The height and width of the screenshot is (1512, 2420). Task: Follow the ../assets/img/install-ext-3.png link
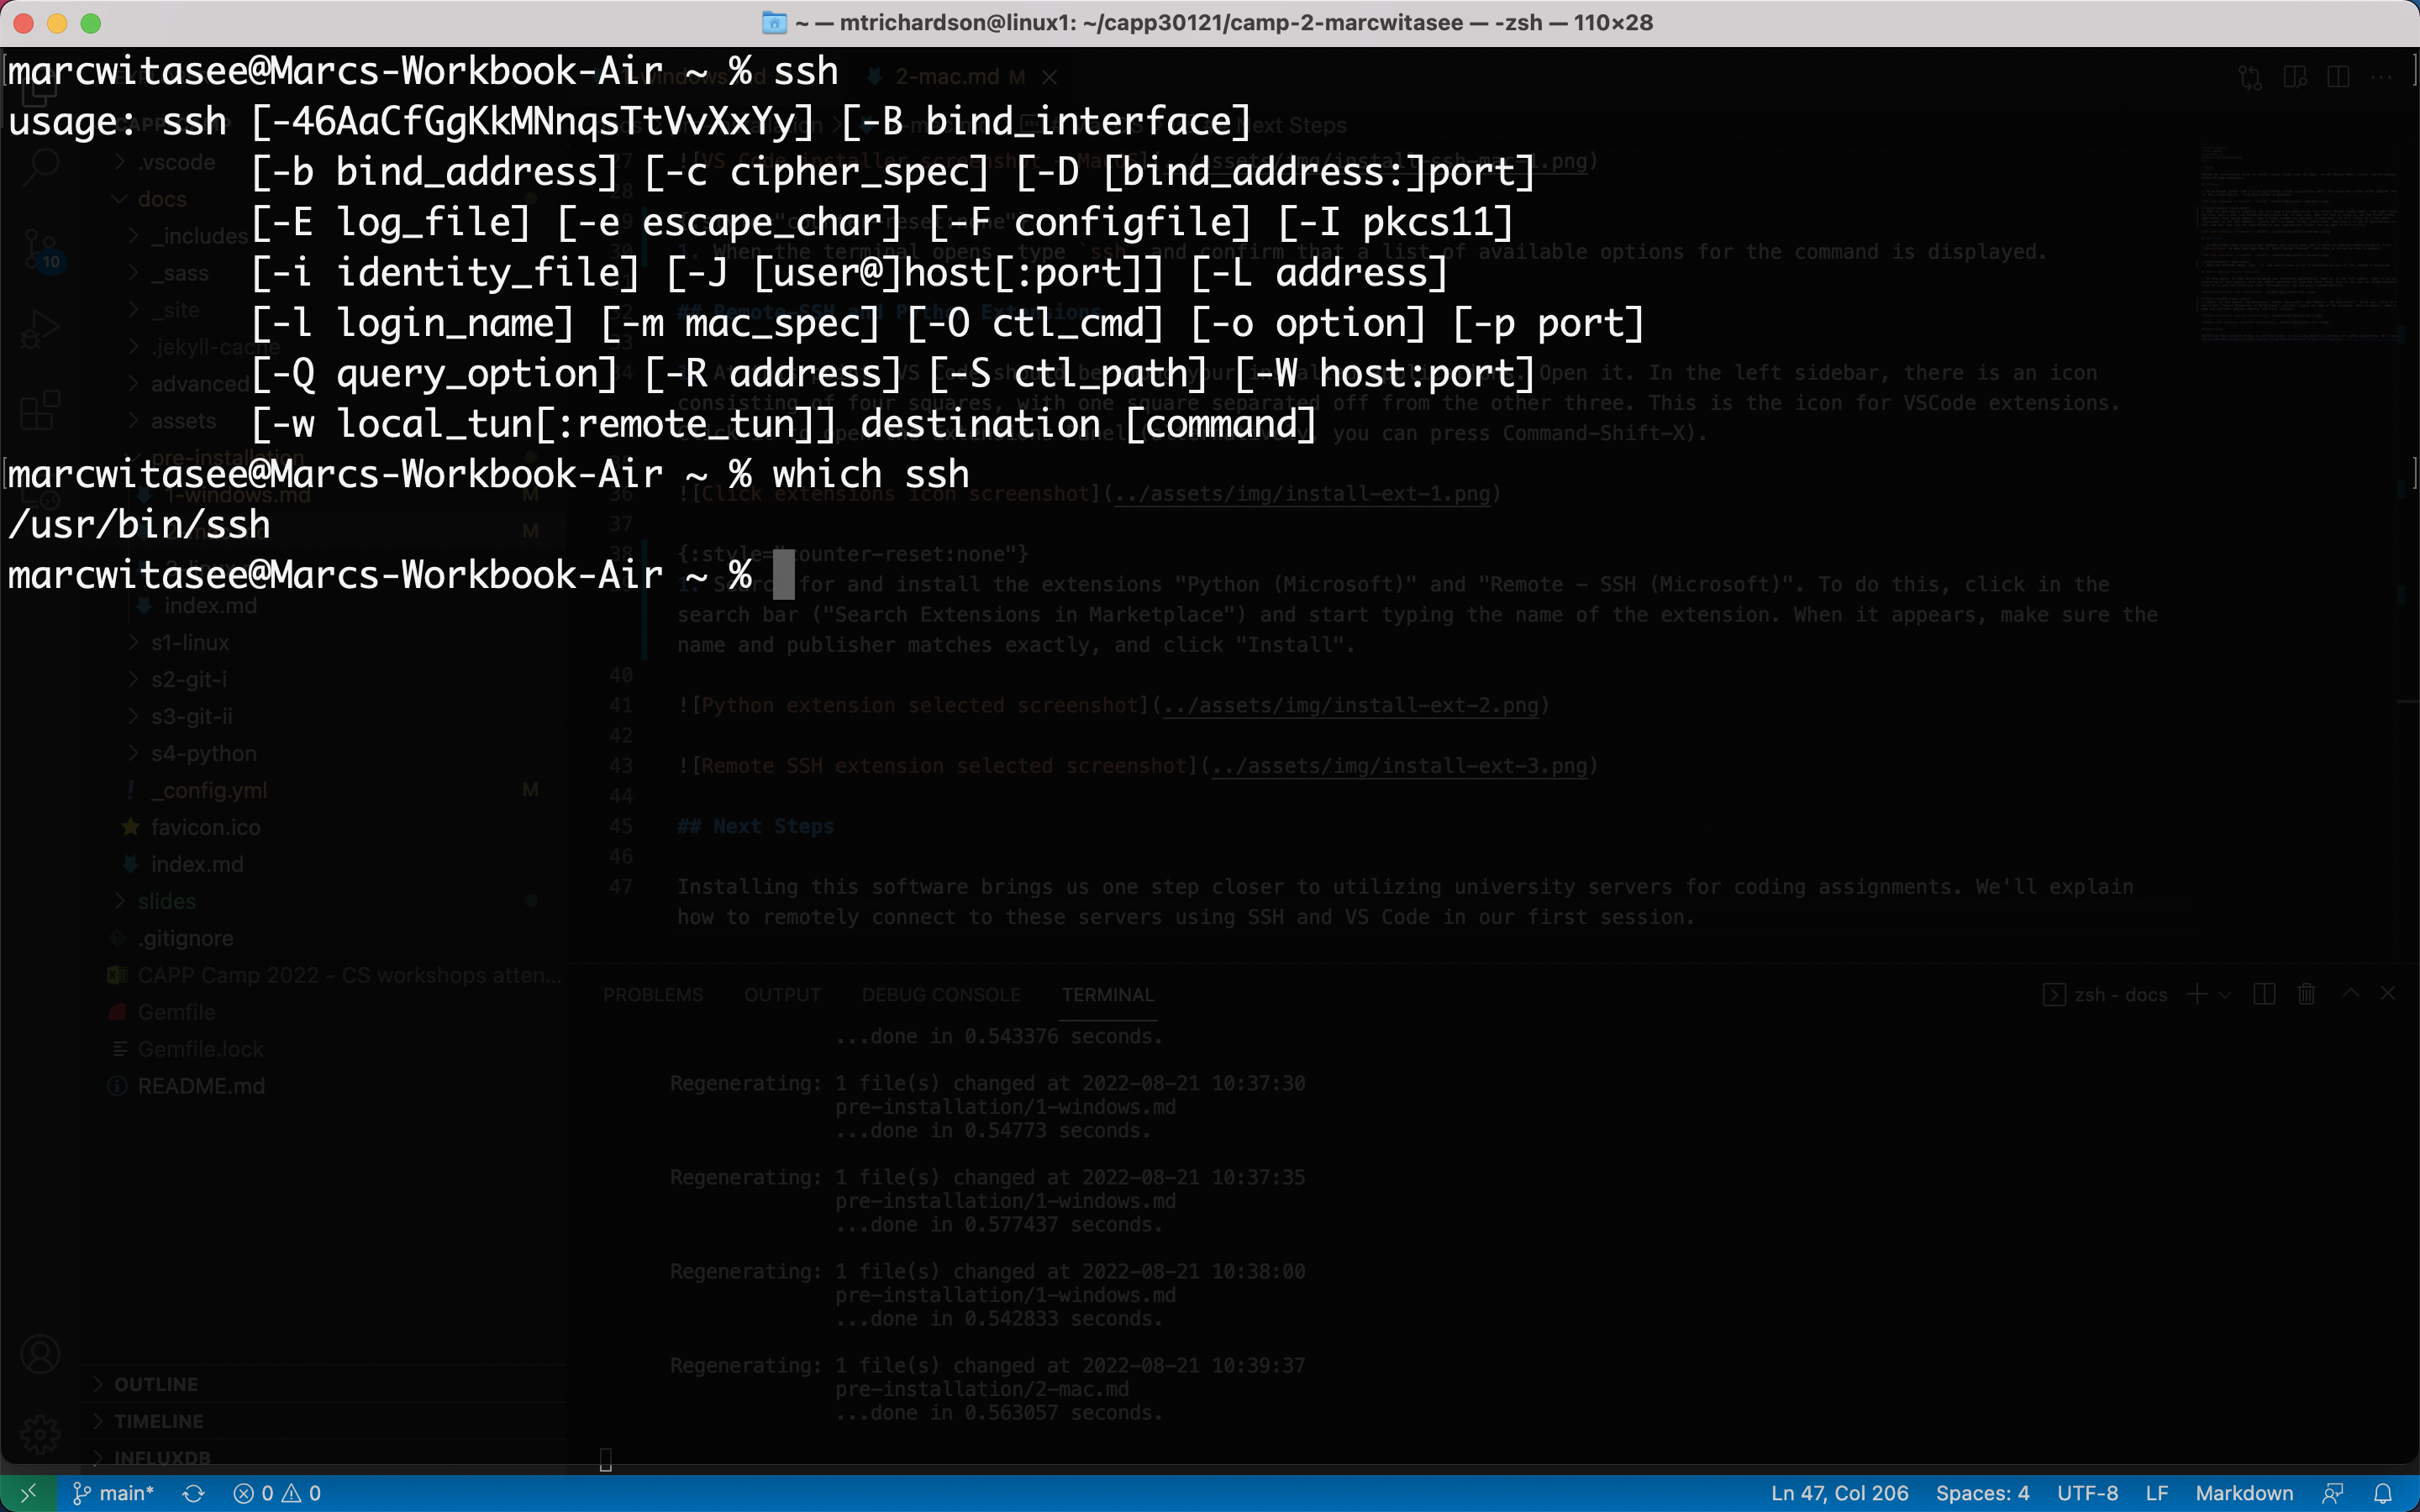1399,766
